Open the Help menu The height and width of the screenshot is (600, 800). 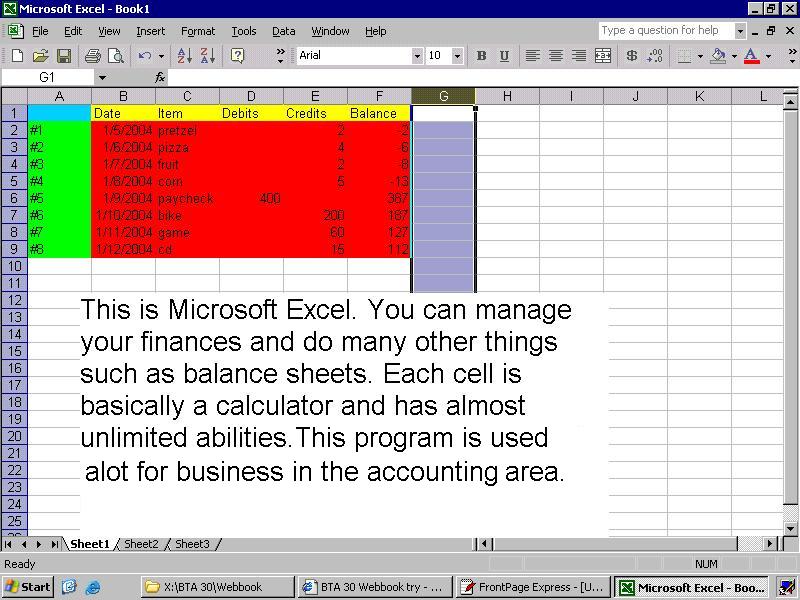click(376, 31)
